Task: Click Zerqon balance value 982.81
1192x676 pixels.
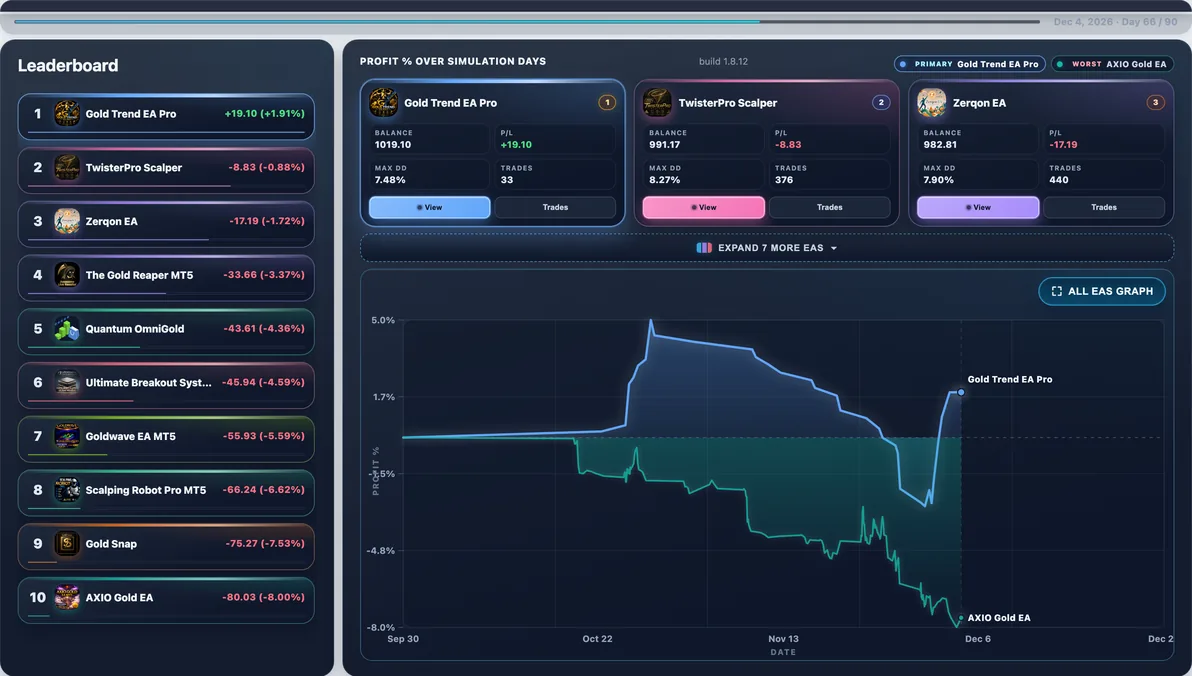Action: [940, 144]
